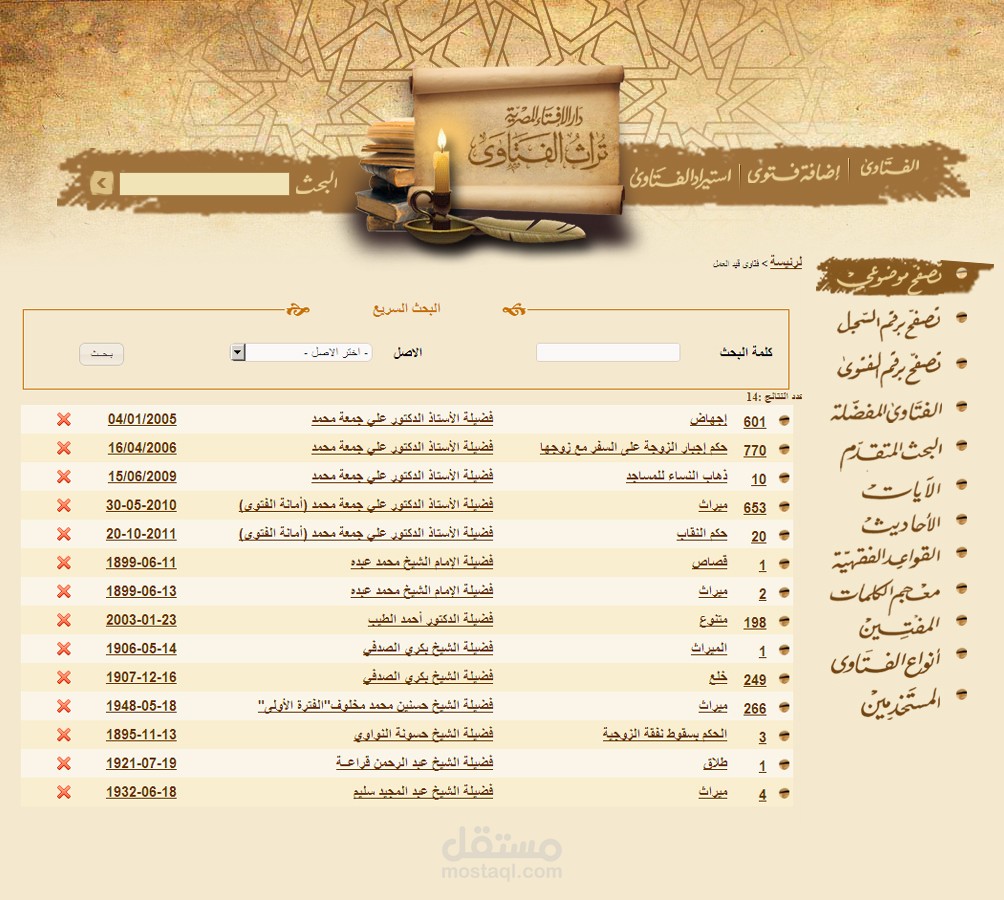The width and height of the screenshot is (1004, 900).
Task: Focus the كلمة البحث input field
Action: 608,353
